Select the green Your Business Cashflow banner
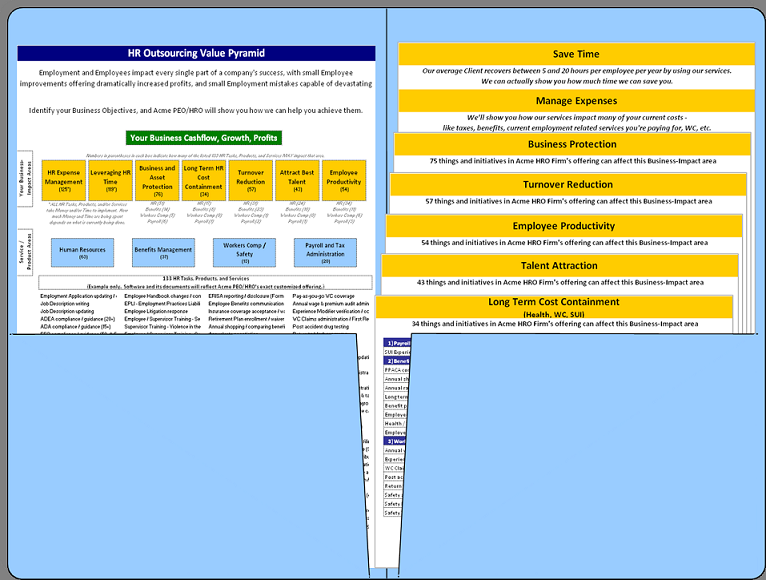Viewport: 766px width, 580px height. point(204,137)
